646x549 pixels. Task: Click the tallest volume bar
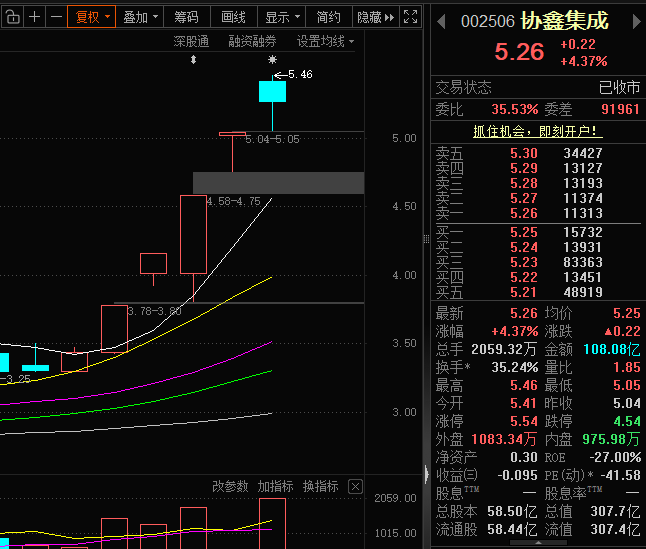[272, 523]
